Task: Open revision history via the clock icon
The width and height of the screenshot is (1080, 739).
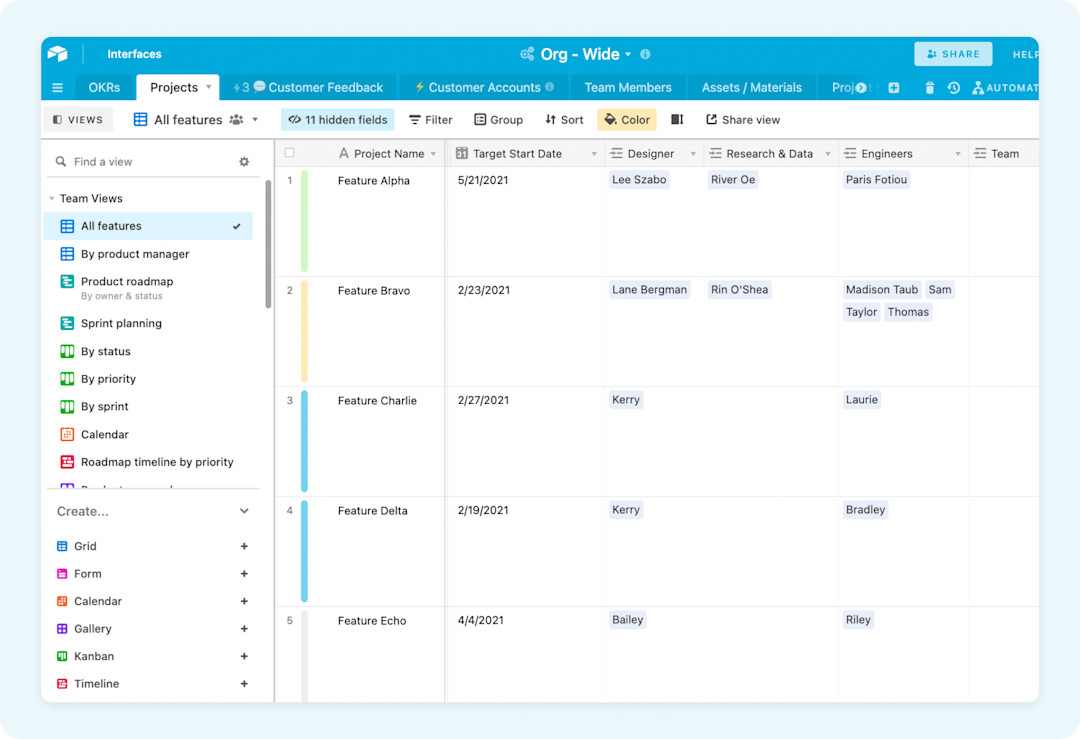Action: (953, 87)
